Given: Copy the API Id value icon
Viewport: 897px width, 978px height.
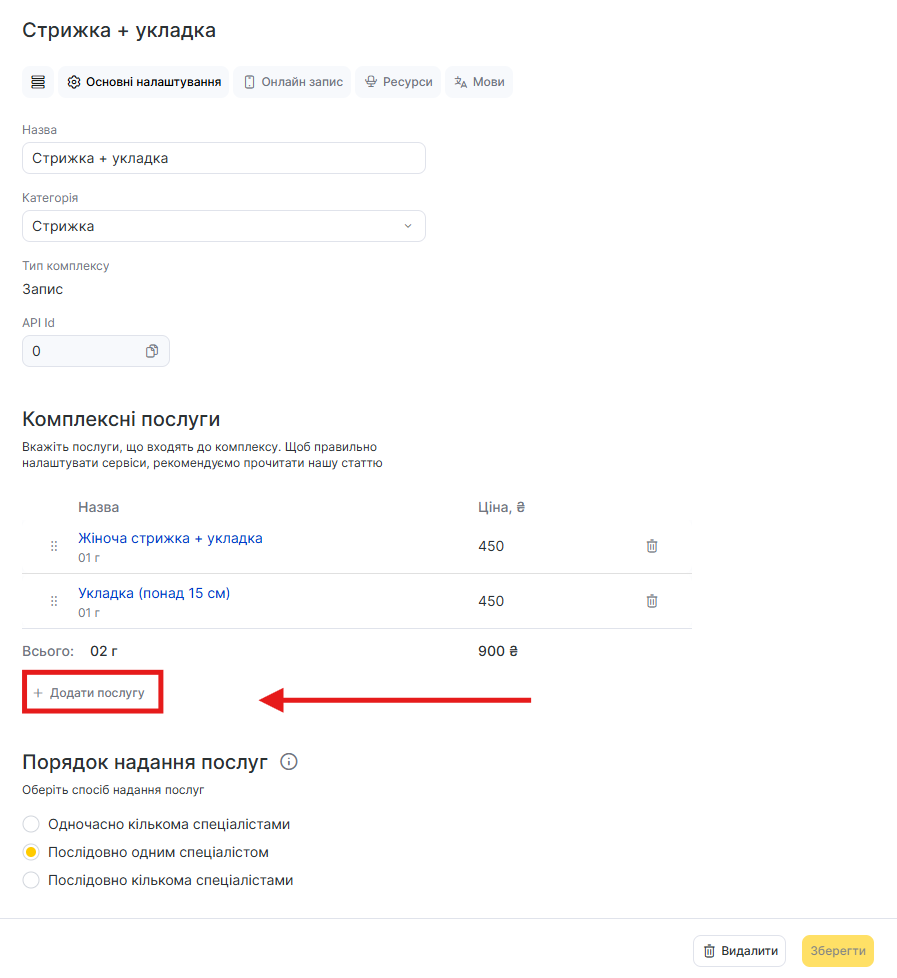Looking at the screenshot, I should (152, 351).
